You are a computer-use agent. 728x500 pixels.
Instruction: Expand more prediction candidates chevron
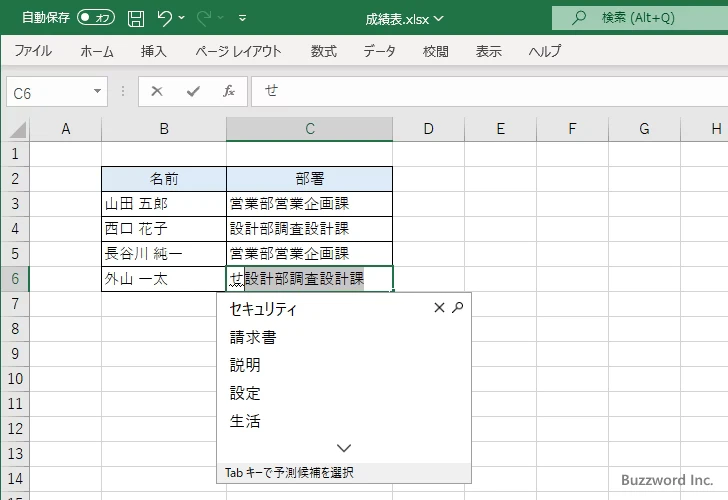click(344, 448)
